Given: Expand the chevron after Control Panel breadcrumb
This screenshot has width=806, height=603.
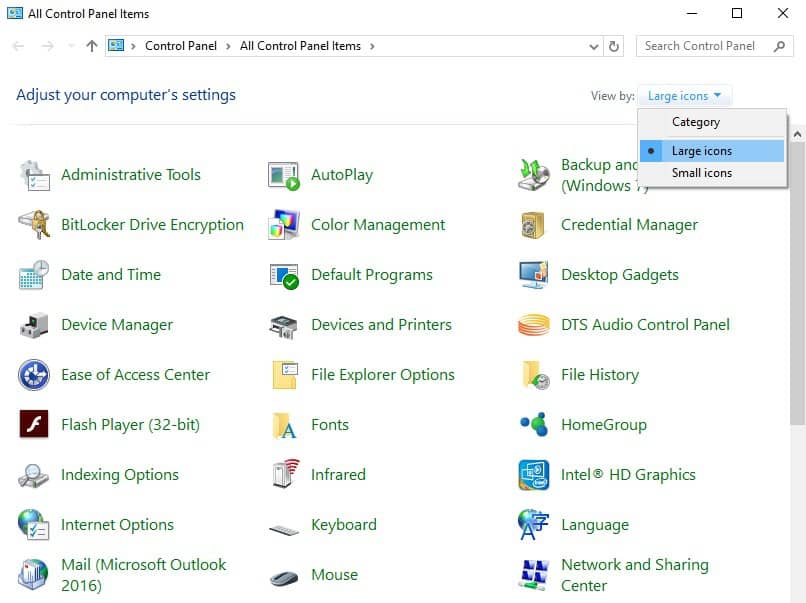Looking at the screenshot, I should coord(230,46).
